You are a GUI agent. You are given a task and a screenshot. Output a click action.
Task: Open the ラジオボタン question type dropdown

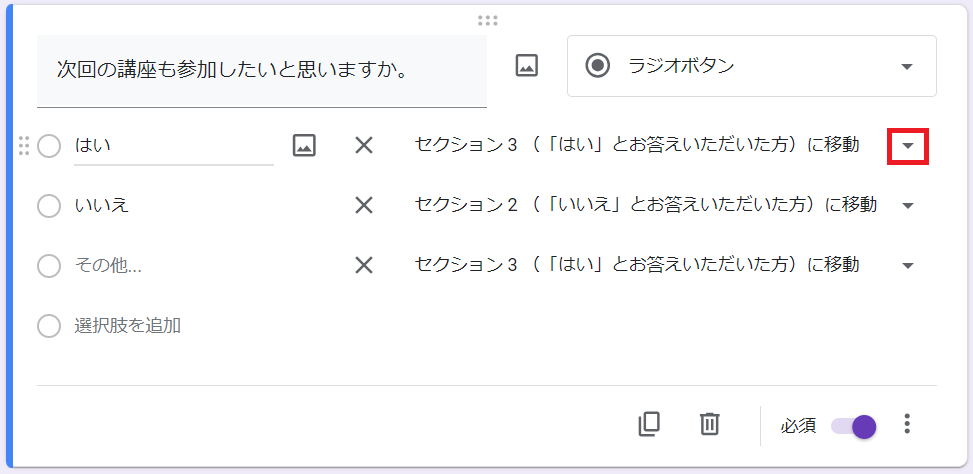point(752,66)
